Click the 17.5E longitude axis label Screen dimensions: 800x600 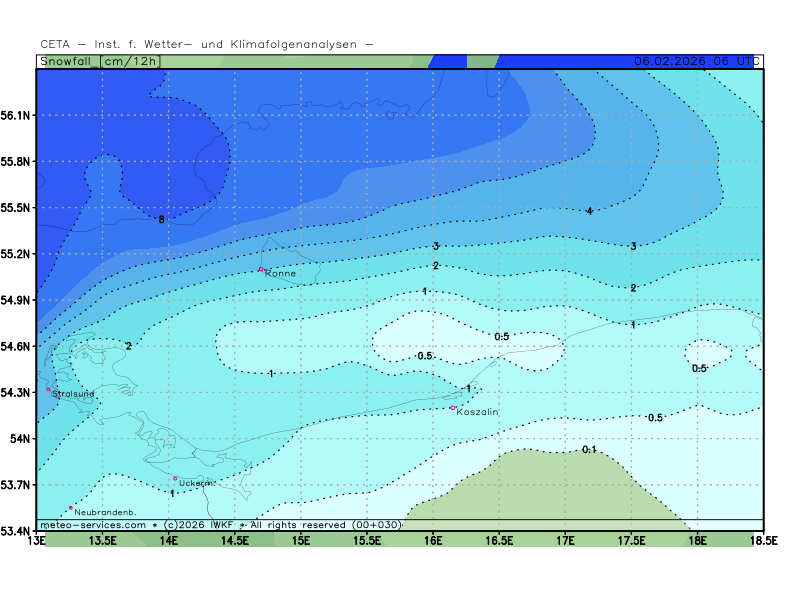(x=631, y=541)
